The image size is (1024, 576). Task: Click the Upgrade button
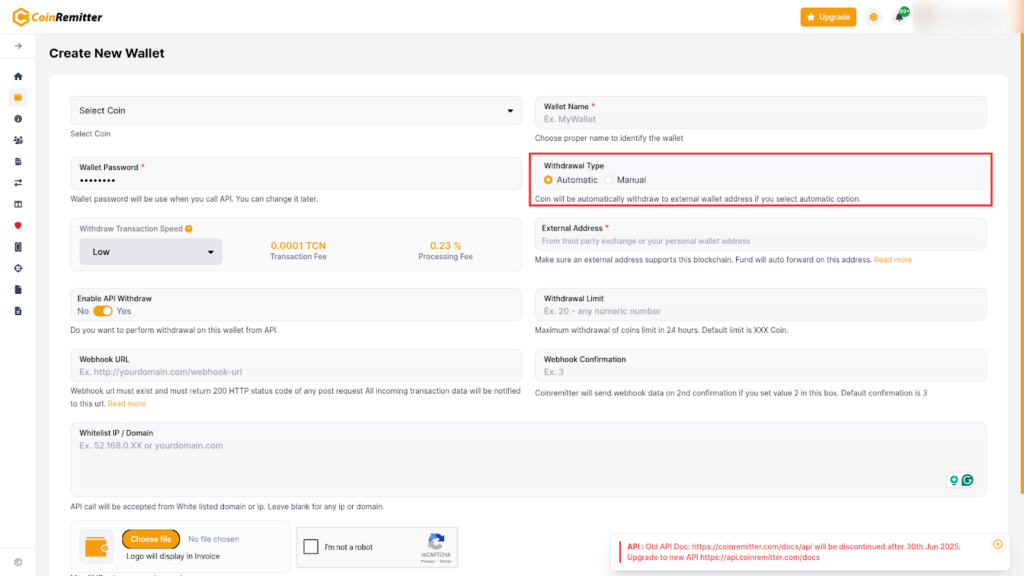(x=828, y=17)
